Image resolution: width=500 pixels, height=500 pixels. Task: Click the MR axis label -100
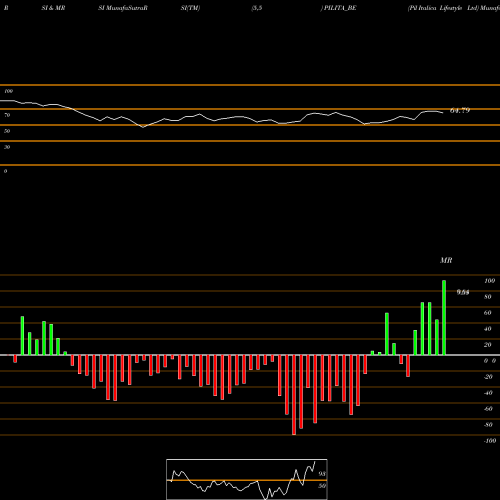(490, 441)
